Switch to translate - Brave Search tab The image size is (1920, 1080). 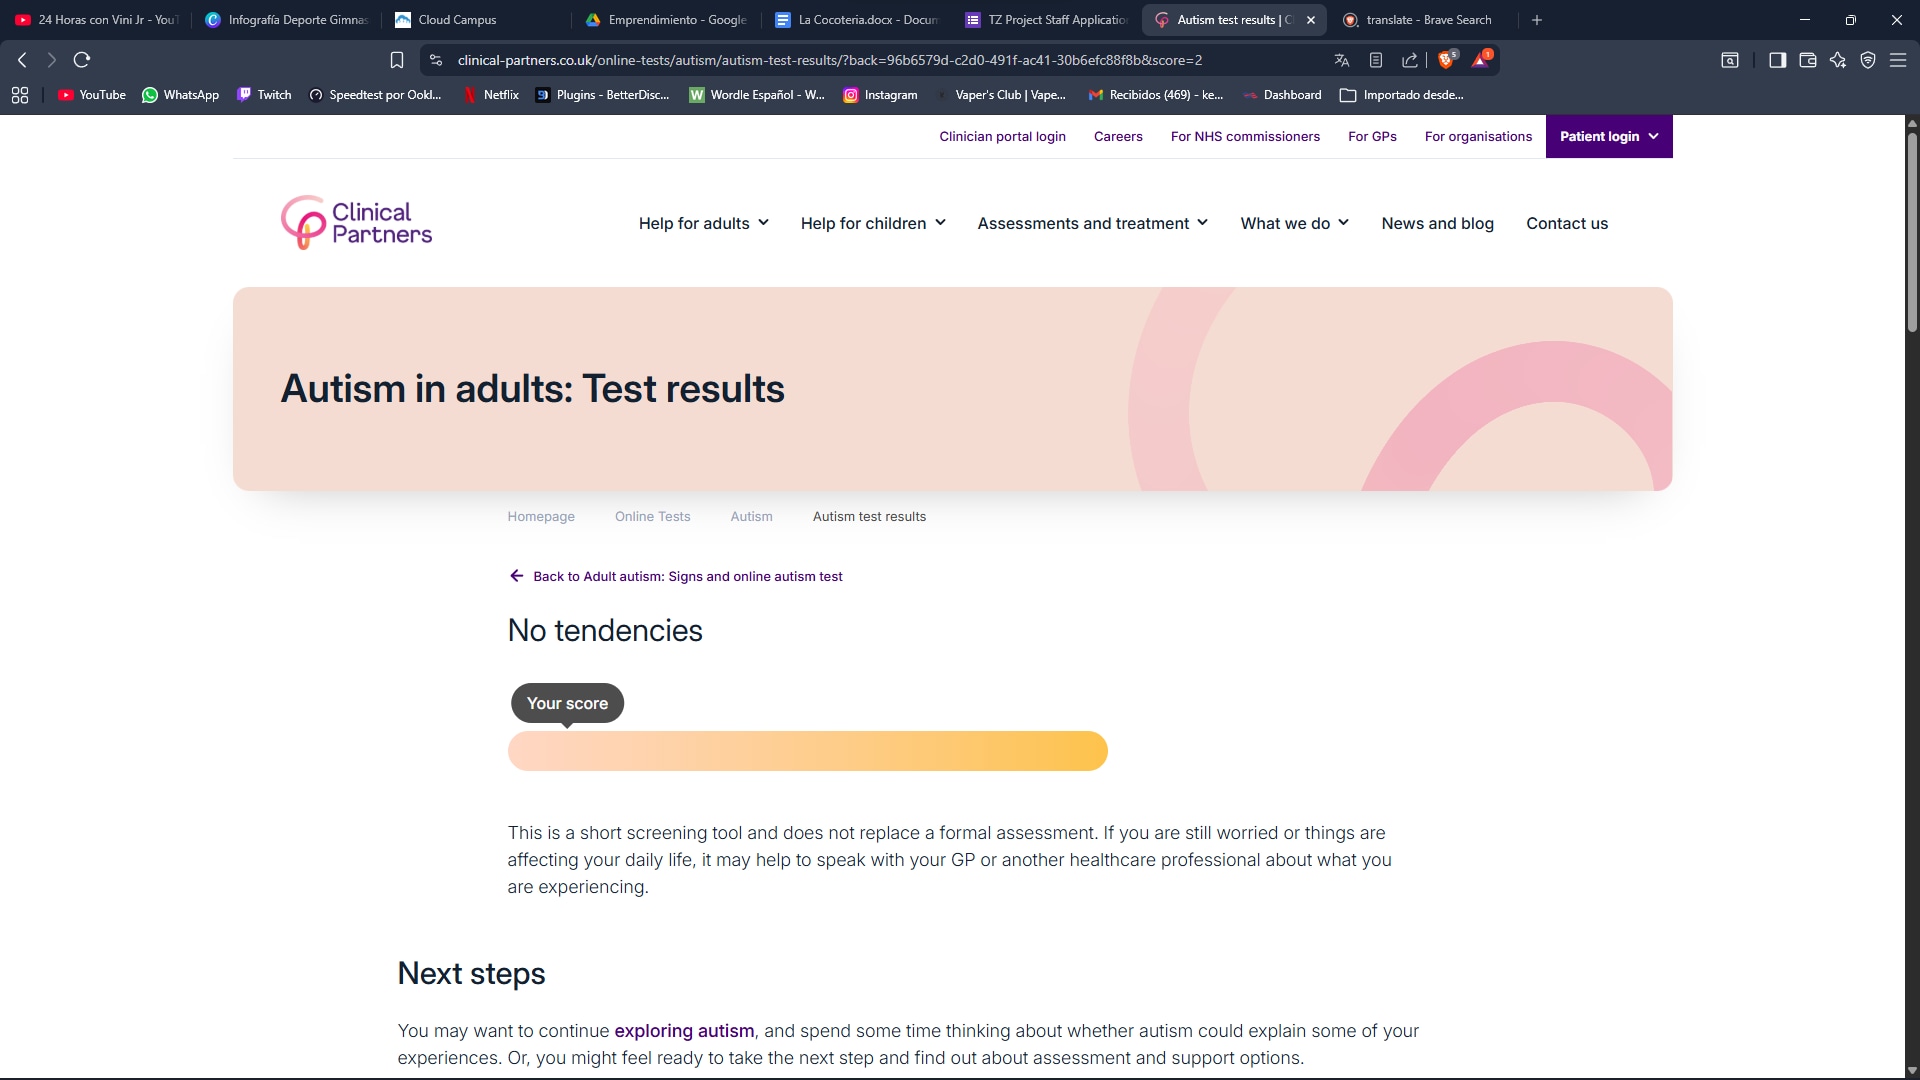point(1428,20)
